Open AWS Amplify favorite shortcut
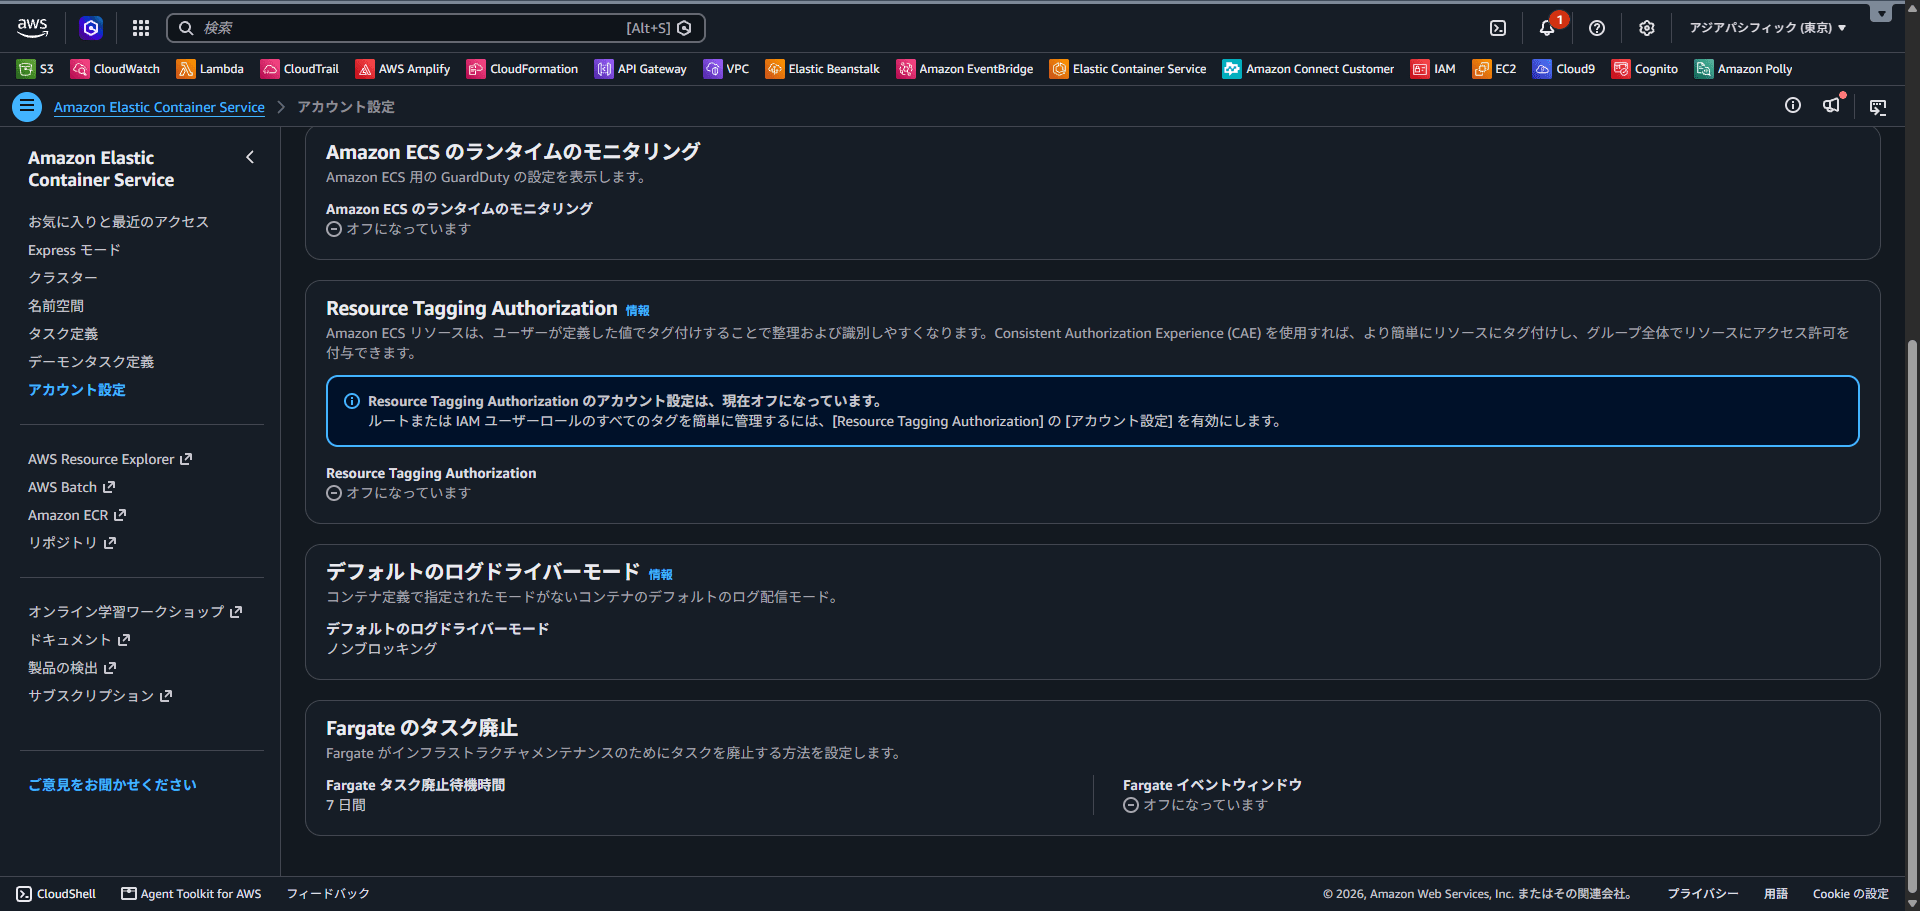 [x=403, y=69]
